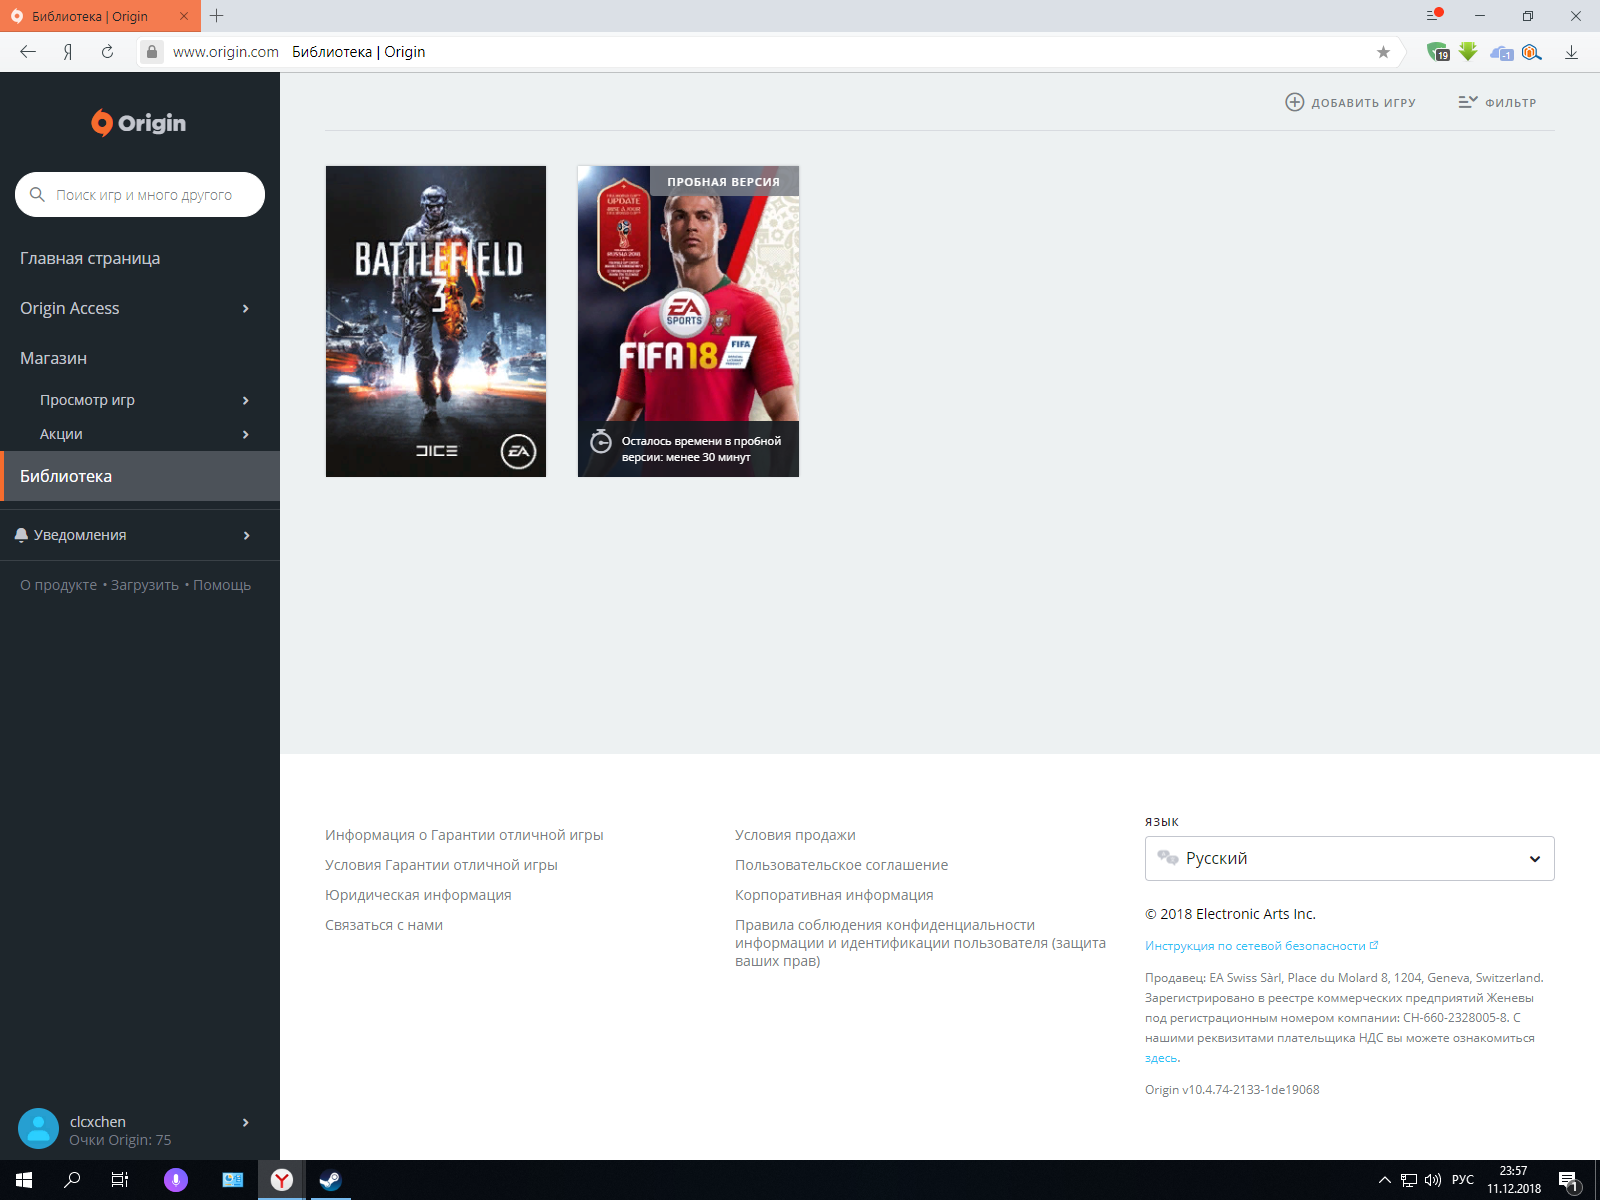The width and height of the screenshot is (1600, 1200).
Task: Click the filter list icon
Action: (1467, 102)
